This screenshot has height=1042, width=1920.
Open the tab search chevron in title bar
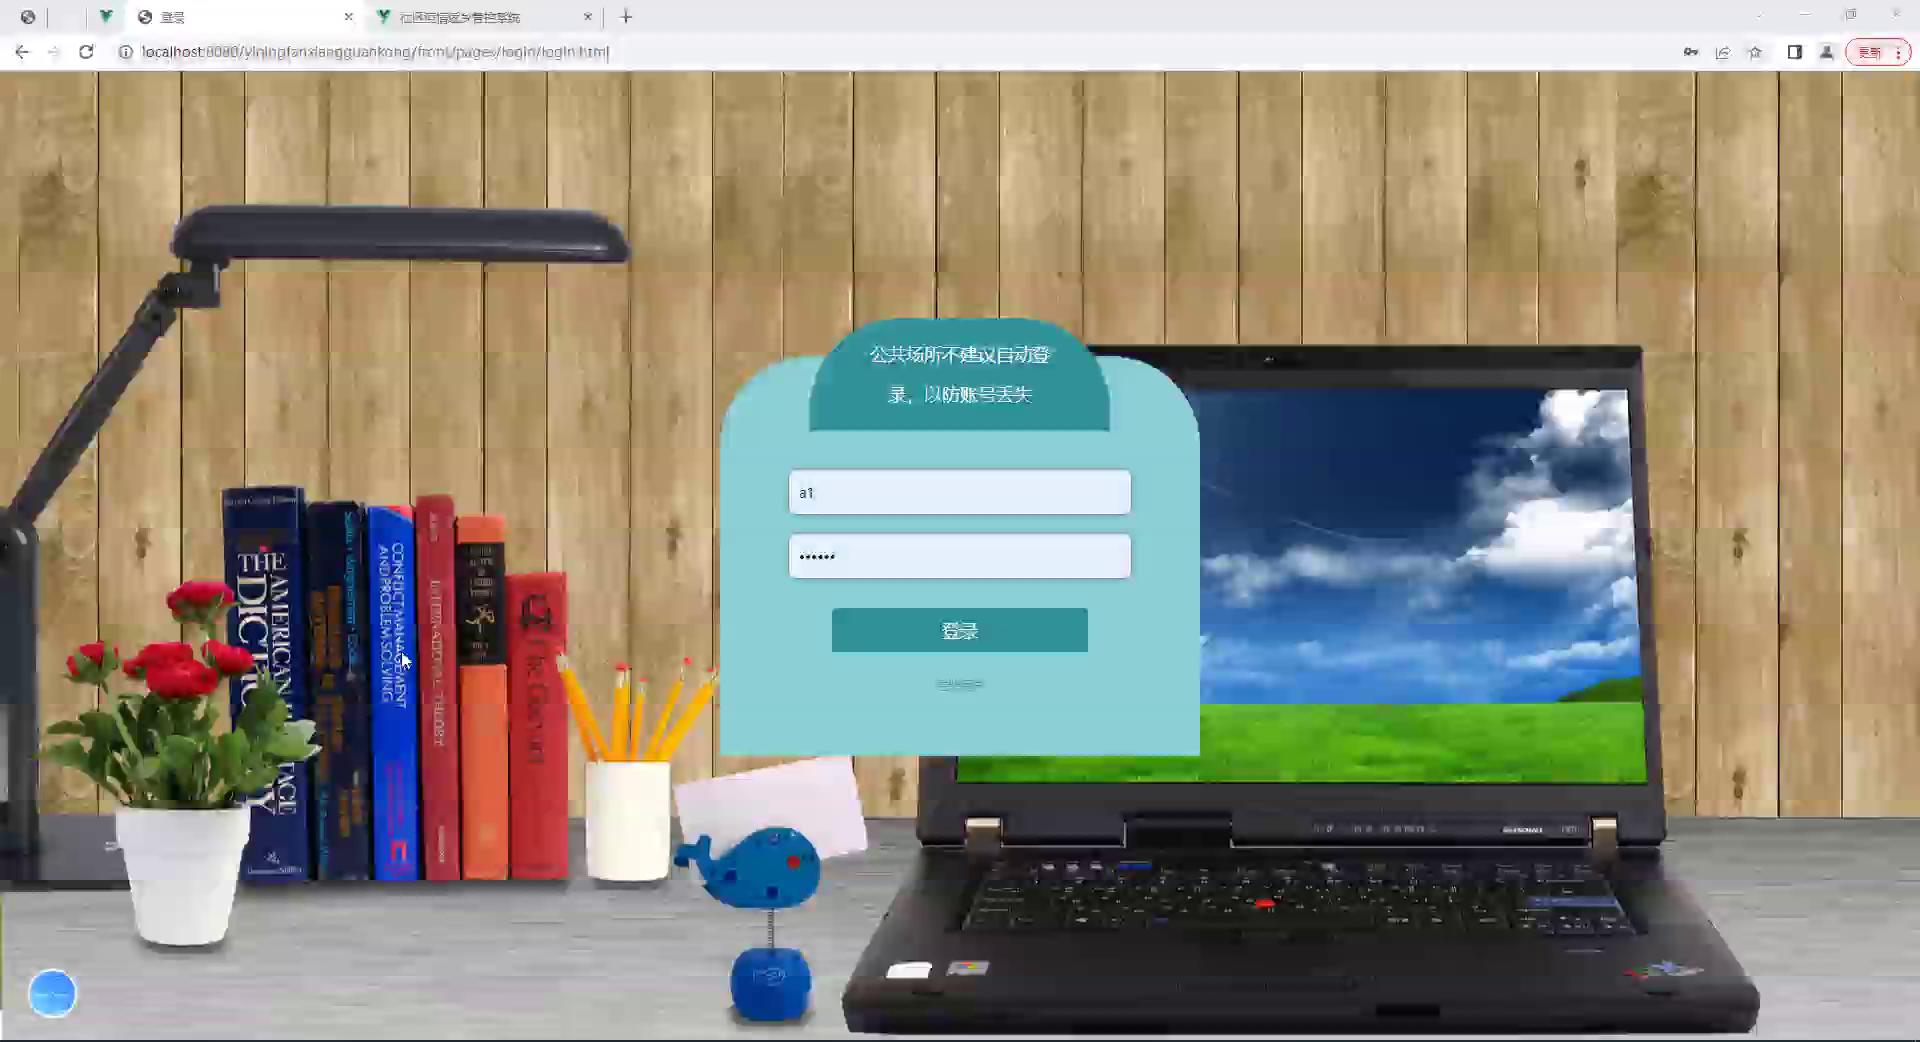1759,15
